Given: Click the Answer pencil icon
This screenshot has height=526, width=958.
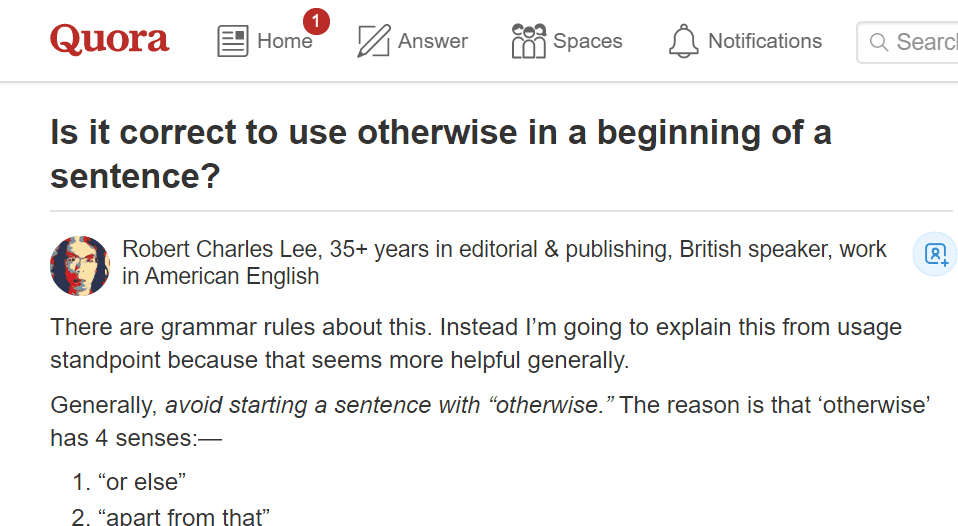Looking at the screenshot, I should pos(373,42).
